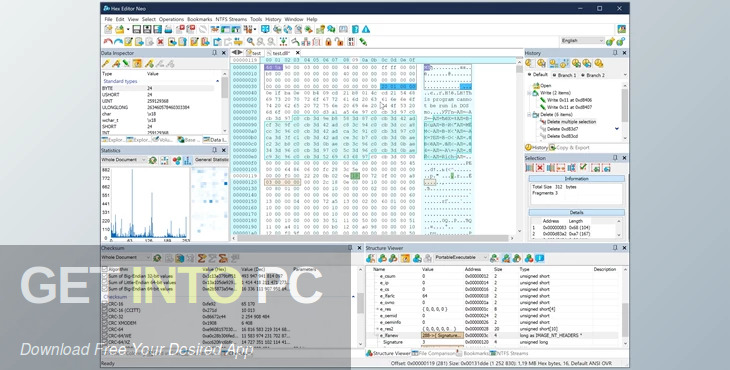Switch to the Branch 1 history tab
730x370 pixels.
click(564, 75)
